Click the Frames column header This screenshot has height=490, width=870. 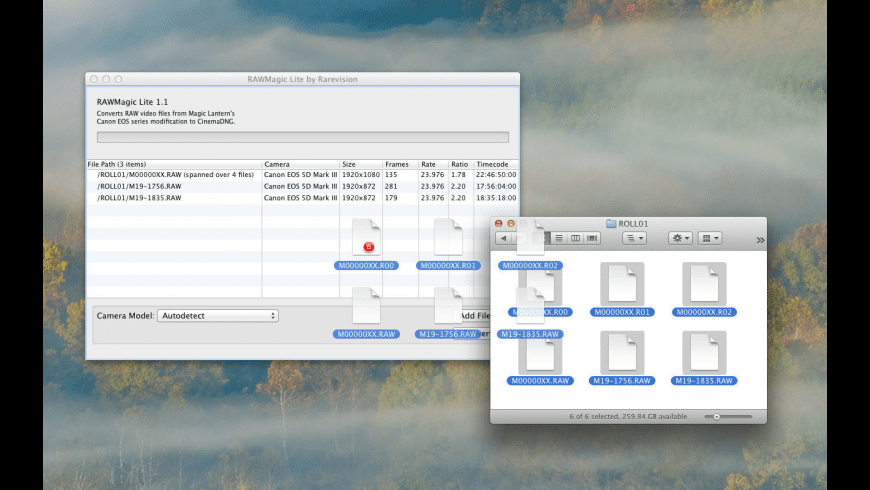point(399,163)
